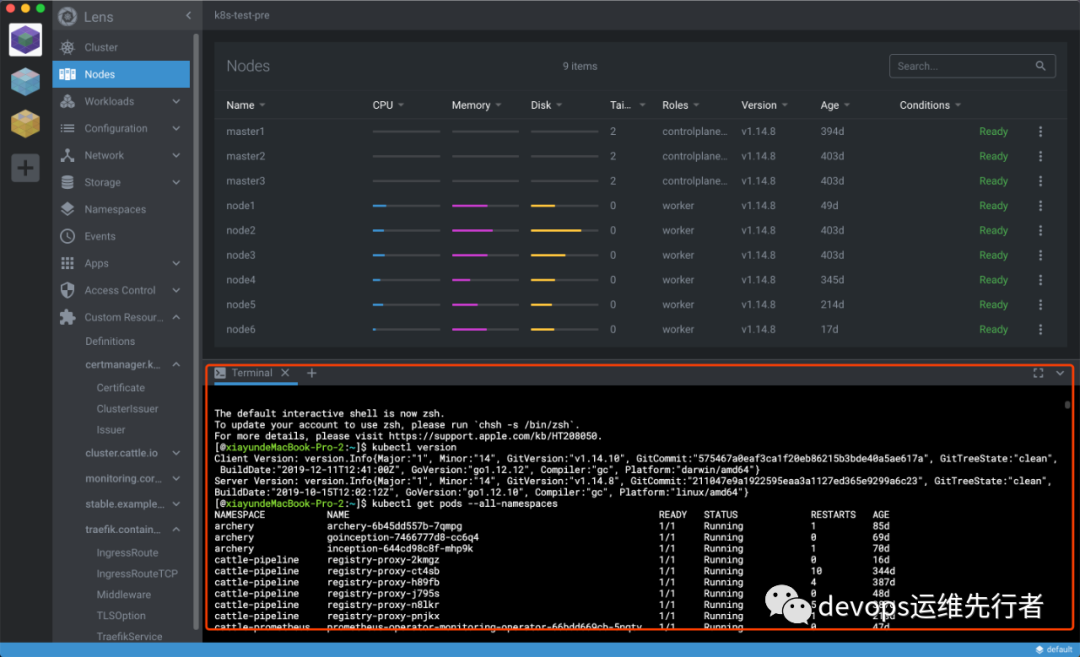This screenshot has height=657, width=1080.
Task: Switch to the blue cube cluster
Action: tap(25, 82)
